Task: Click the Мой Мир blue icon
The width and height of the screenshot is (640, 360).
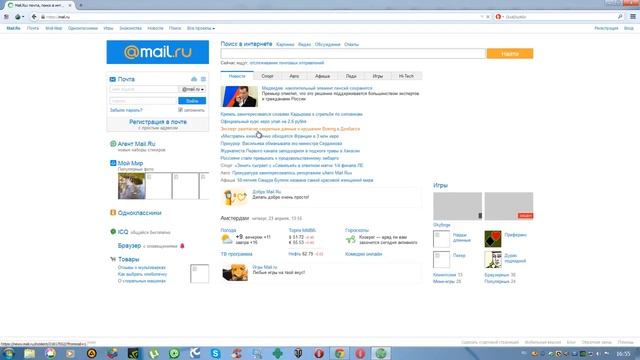Action: click(x=113, y=163)
